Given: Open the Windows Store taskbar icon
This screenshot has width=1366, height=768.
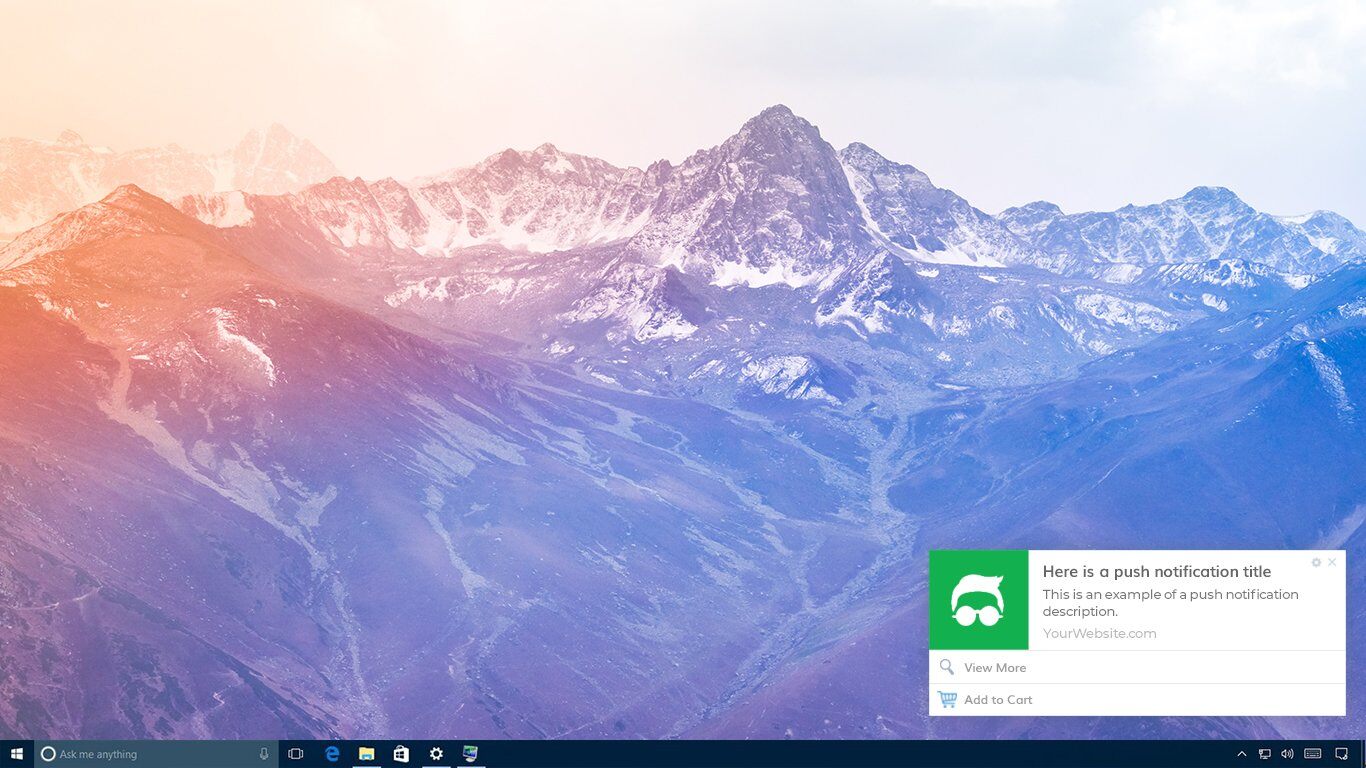Looking at the screenshot, I should [401, 754].
